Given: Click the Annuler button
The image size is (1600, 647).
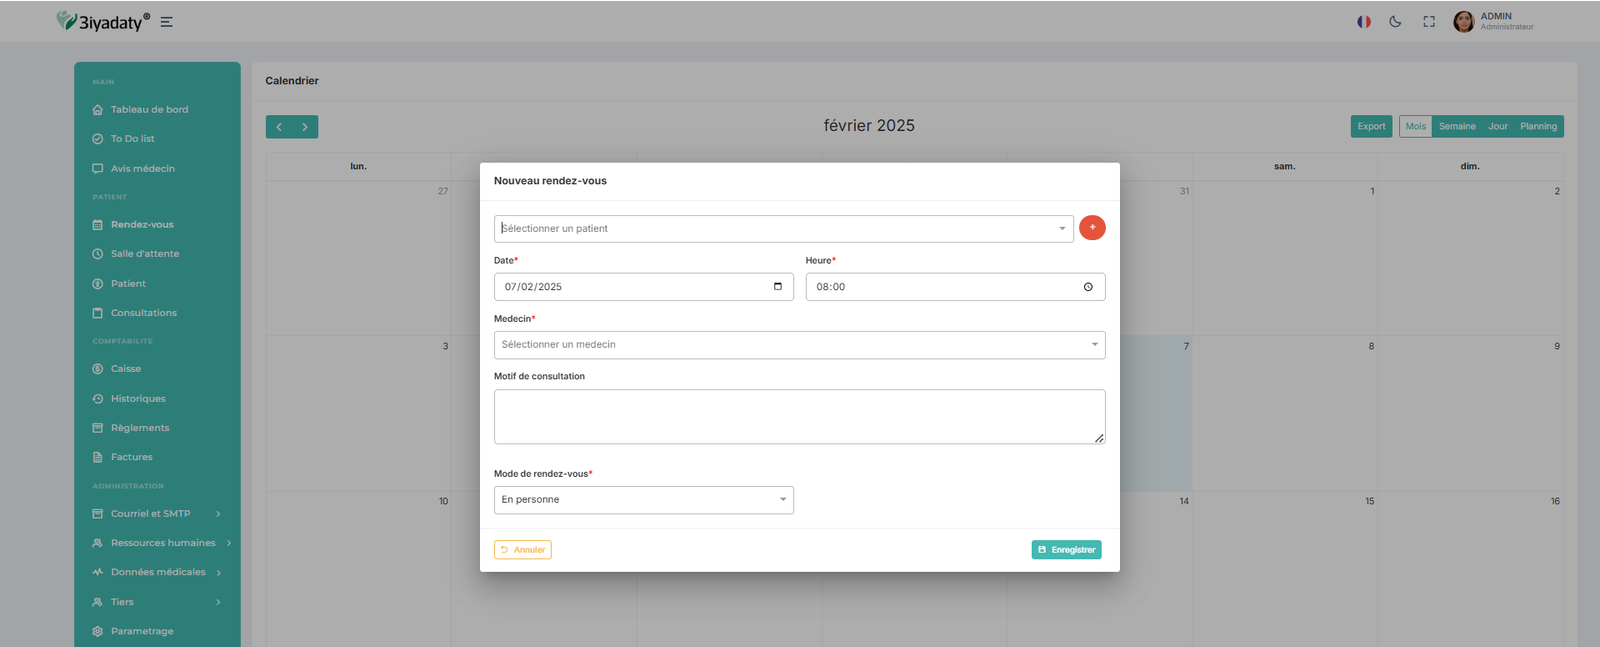Looking at the screenshot, I should coord(523,550).
